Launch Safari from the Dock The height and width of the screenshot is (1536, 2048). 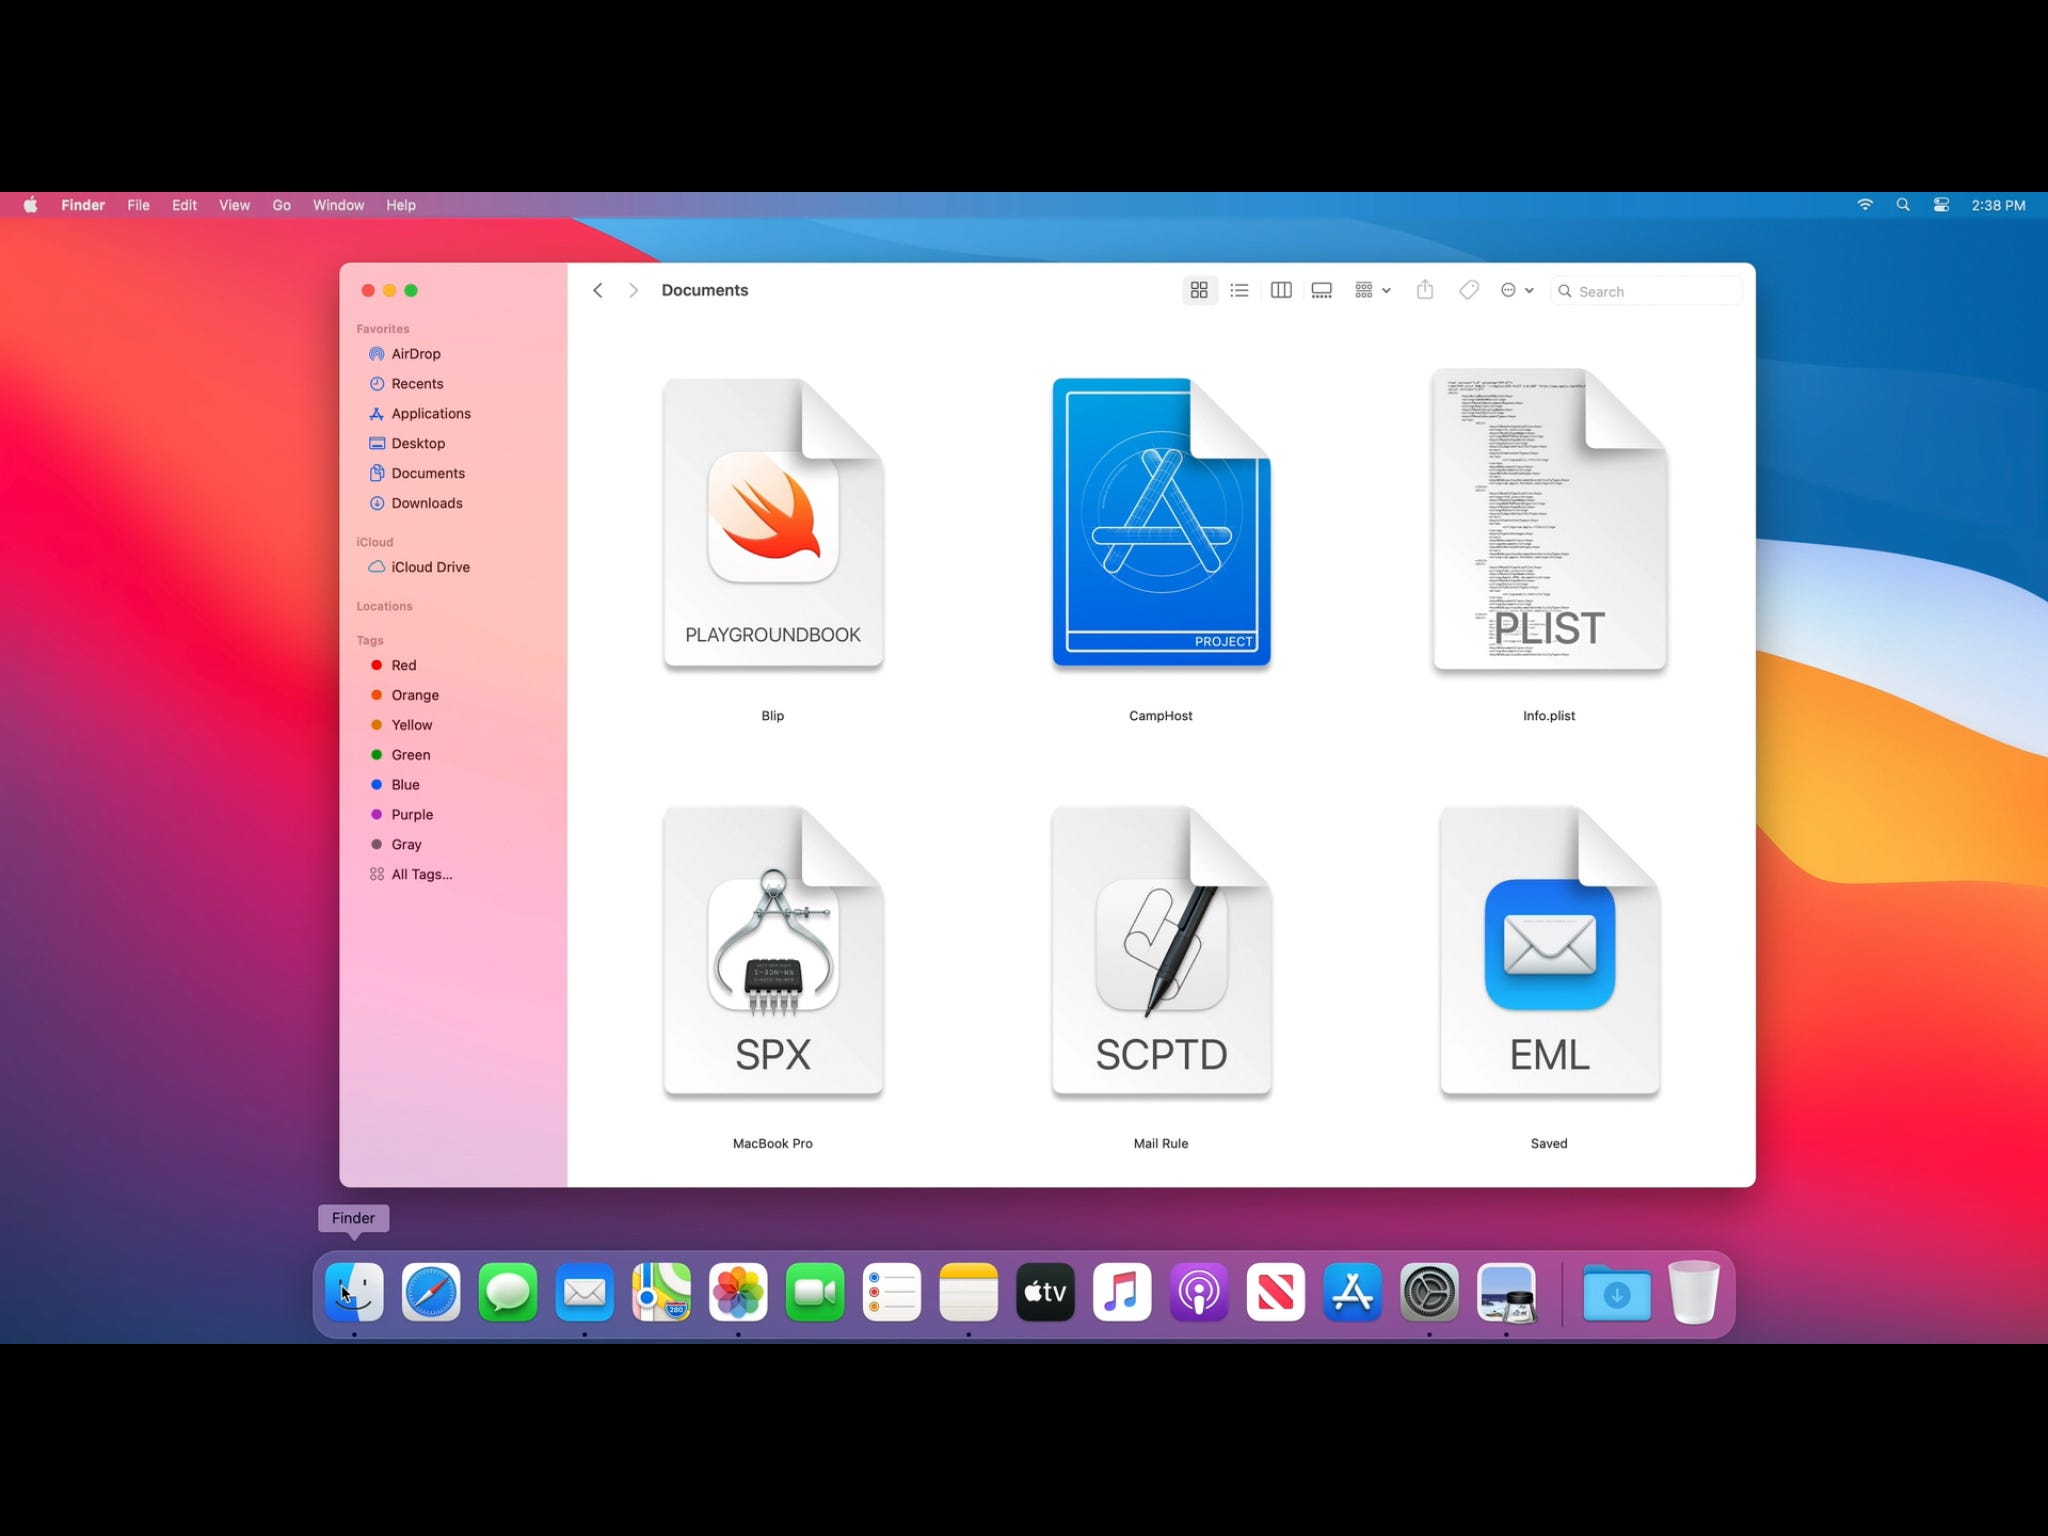pyautogui.click(x=431, y=1292)
